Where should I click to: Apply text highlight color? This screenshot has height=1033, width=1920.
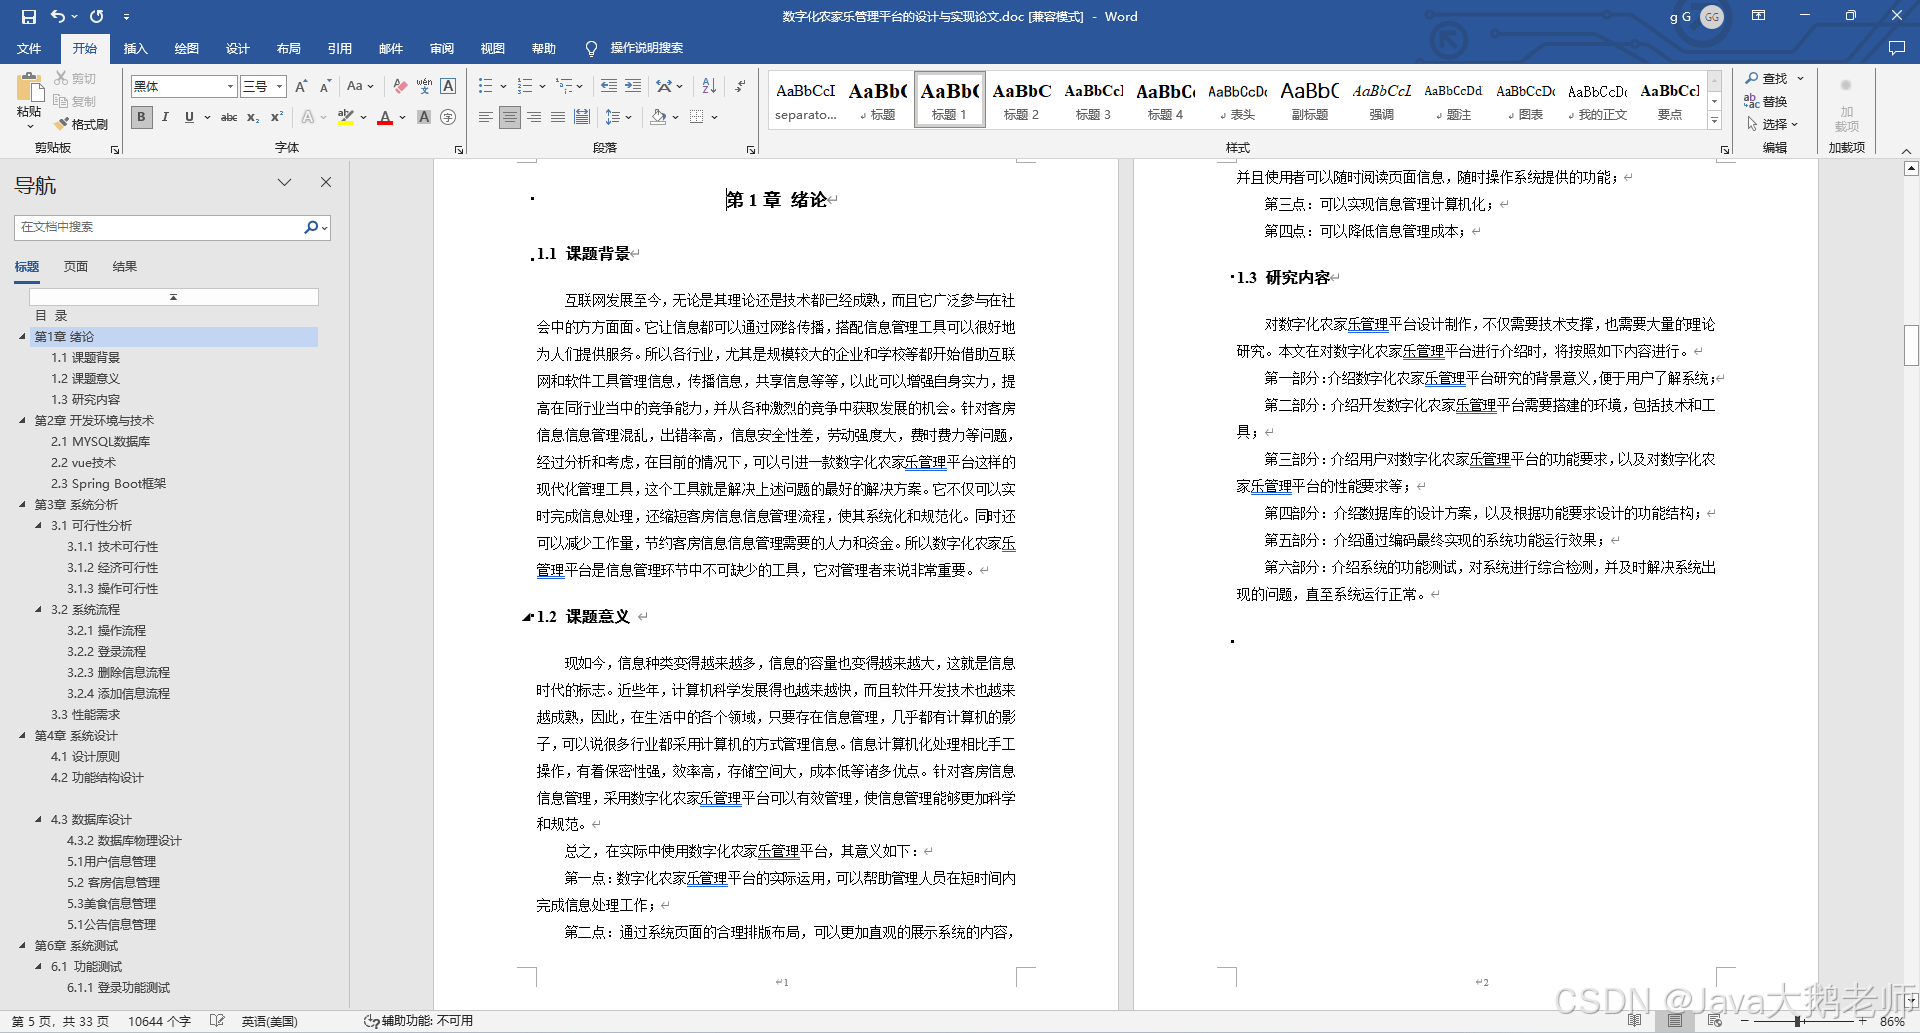[344, 117]
